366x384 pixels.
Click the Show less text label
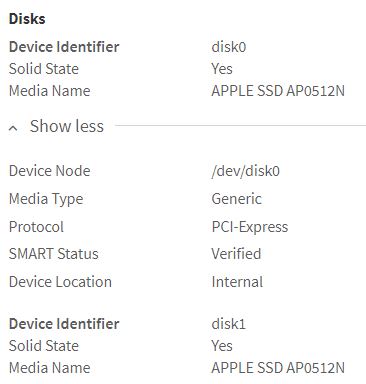pos(67,126)
